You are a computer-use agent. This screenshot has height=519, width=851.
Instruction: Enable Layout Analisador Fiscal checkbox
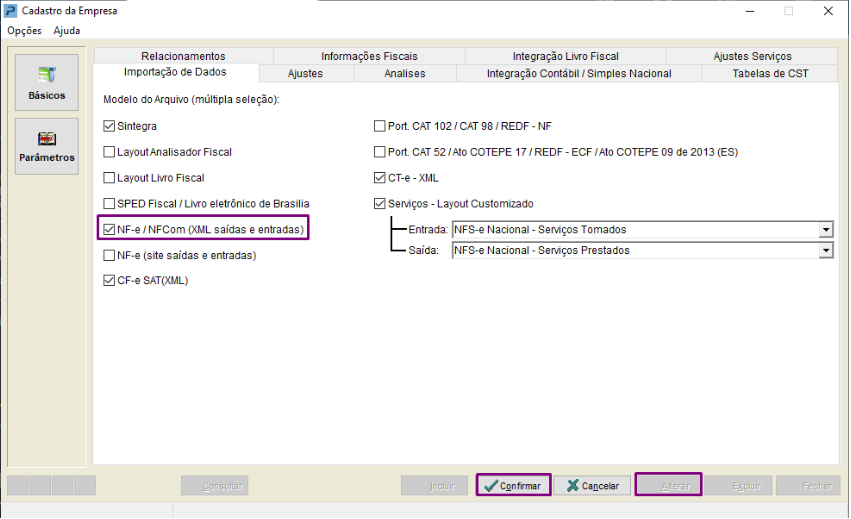[109, 152]
